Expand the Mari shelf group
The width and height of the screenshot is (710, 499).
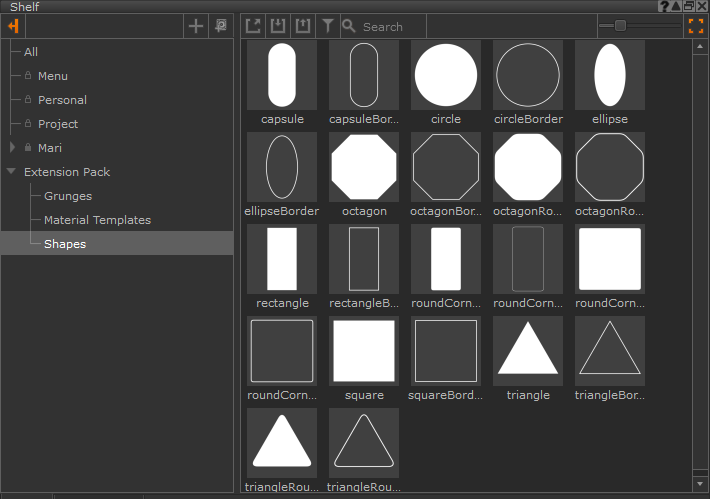11,148
